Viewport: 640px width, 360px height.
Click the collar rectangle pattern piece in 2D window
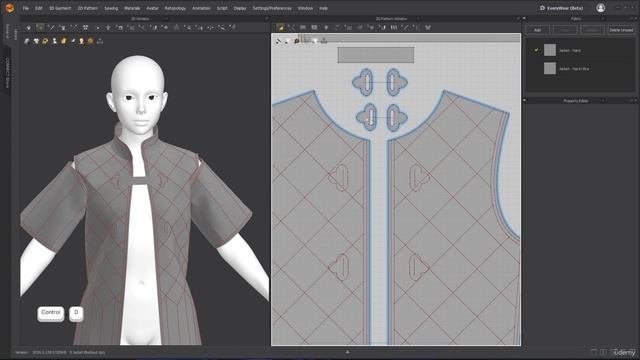[376, 55]
